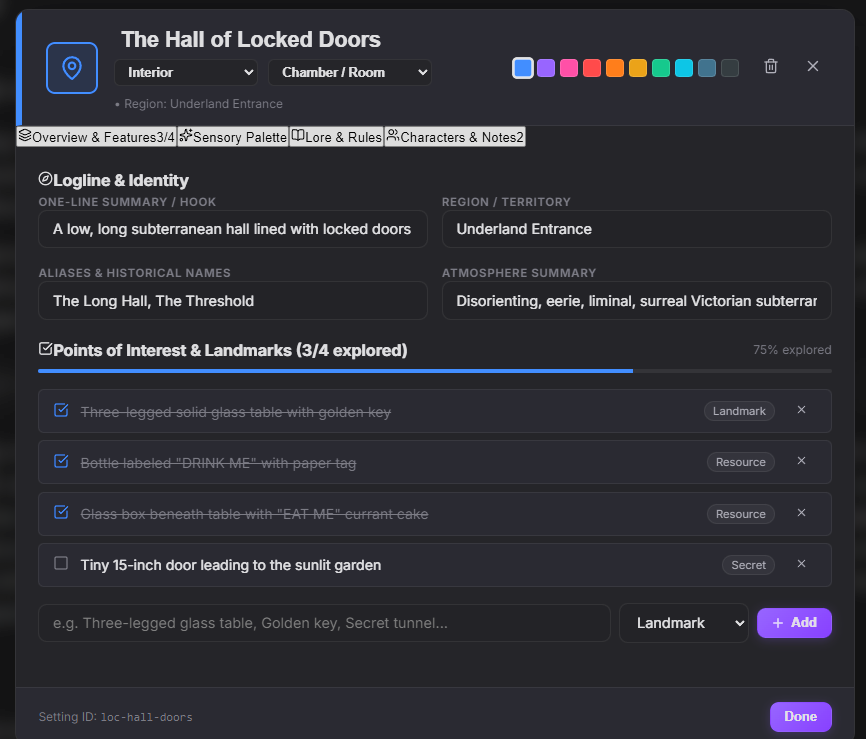Edit the Atmosphere Summary field
This screenshot has height=739, width=866.
click(637, 300)
